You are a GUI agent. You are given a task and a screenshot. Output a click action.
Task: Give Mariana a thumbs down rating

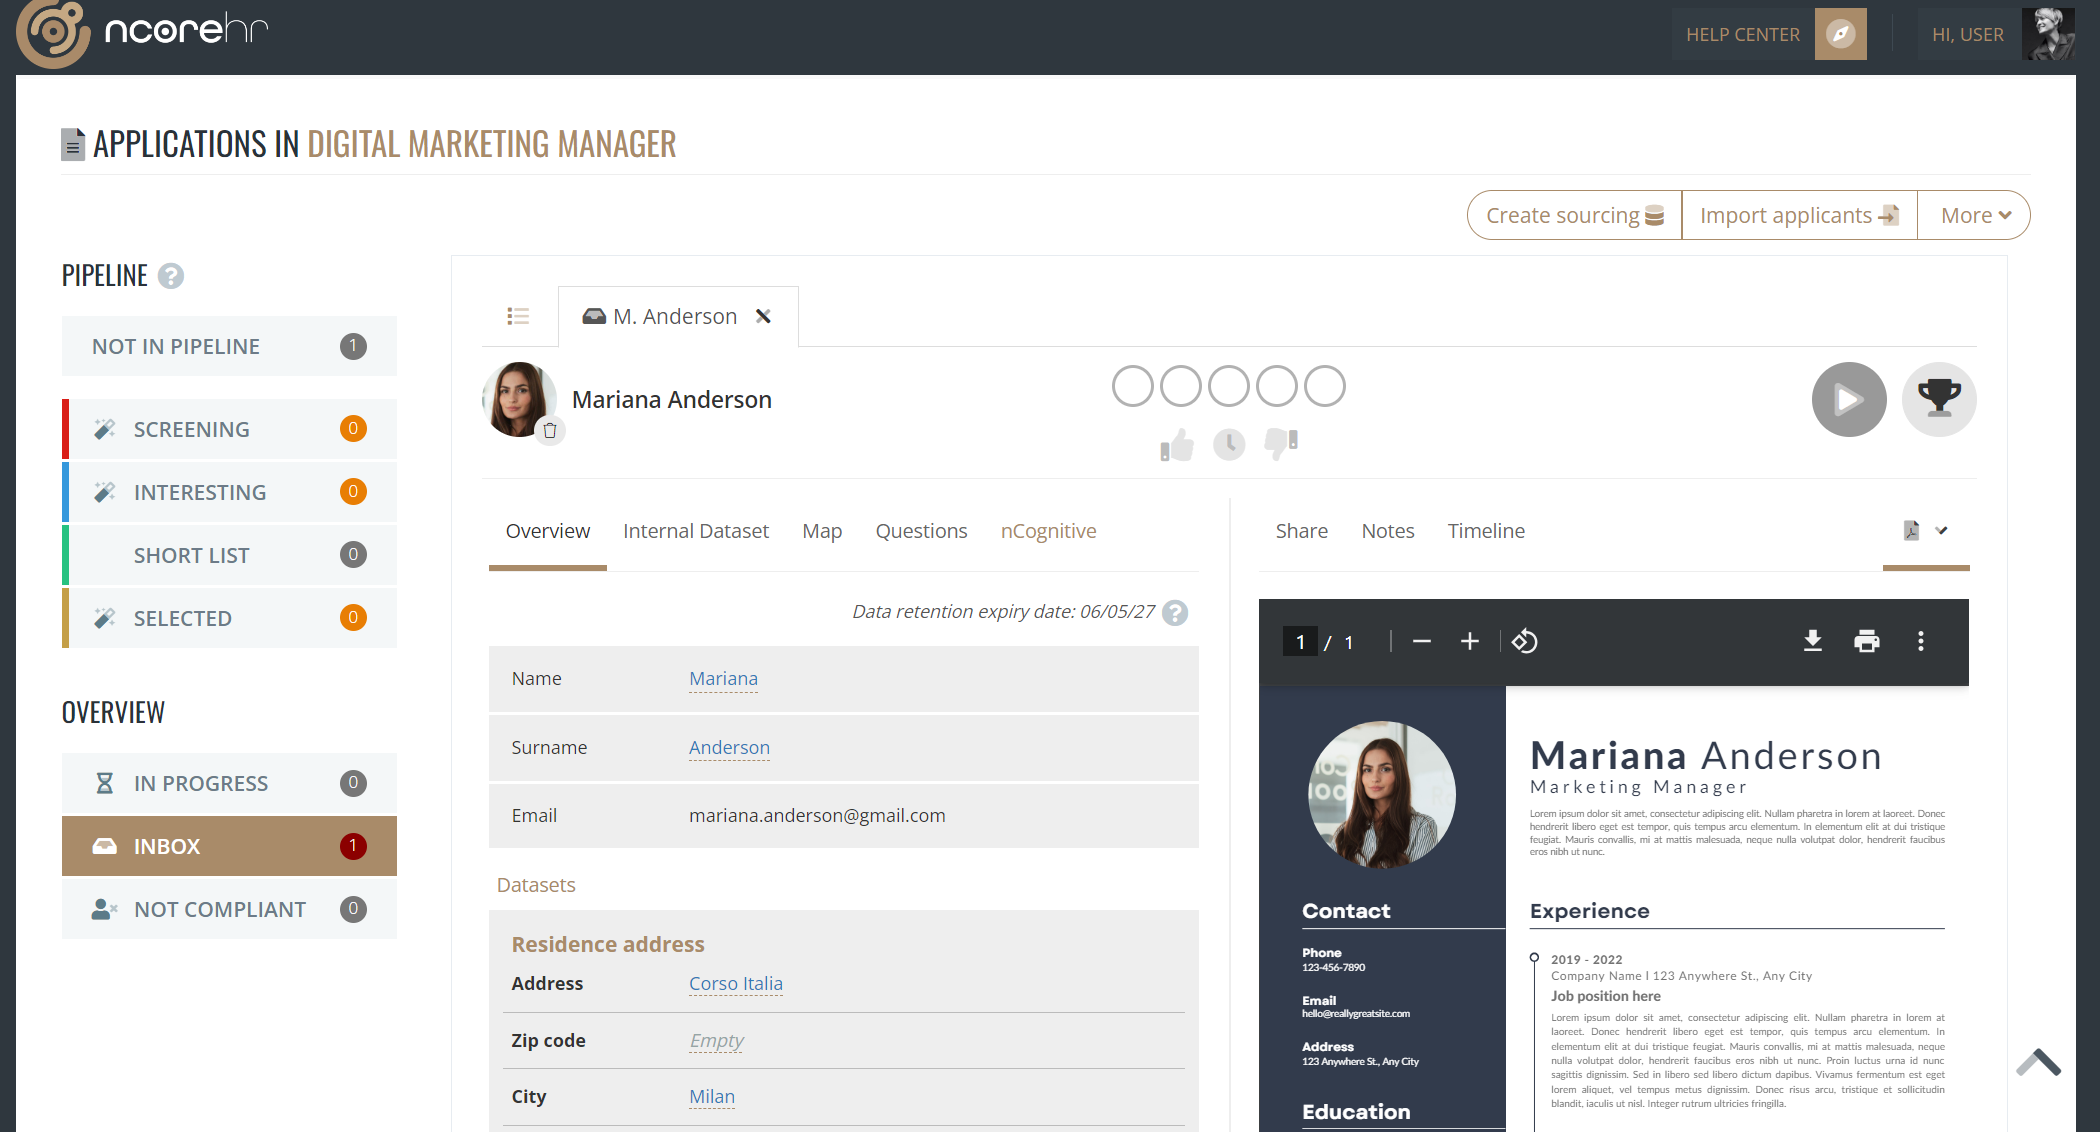pyautogui.click(x=1281, y=444)
